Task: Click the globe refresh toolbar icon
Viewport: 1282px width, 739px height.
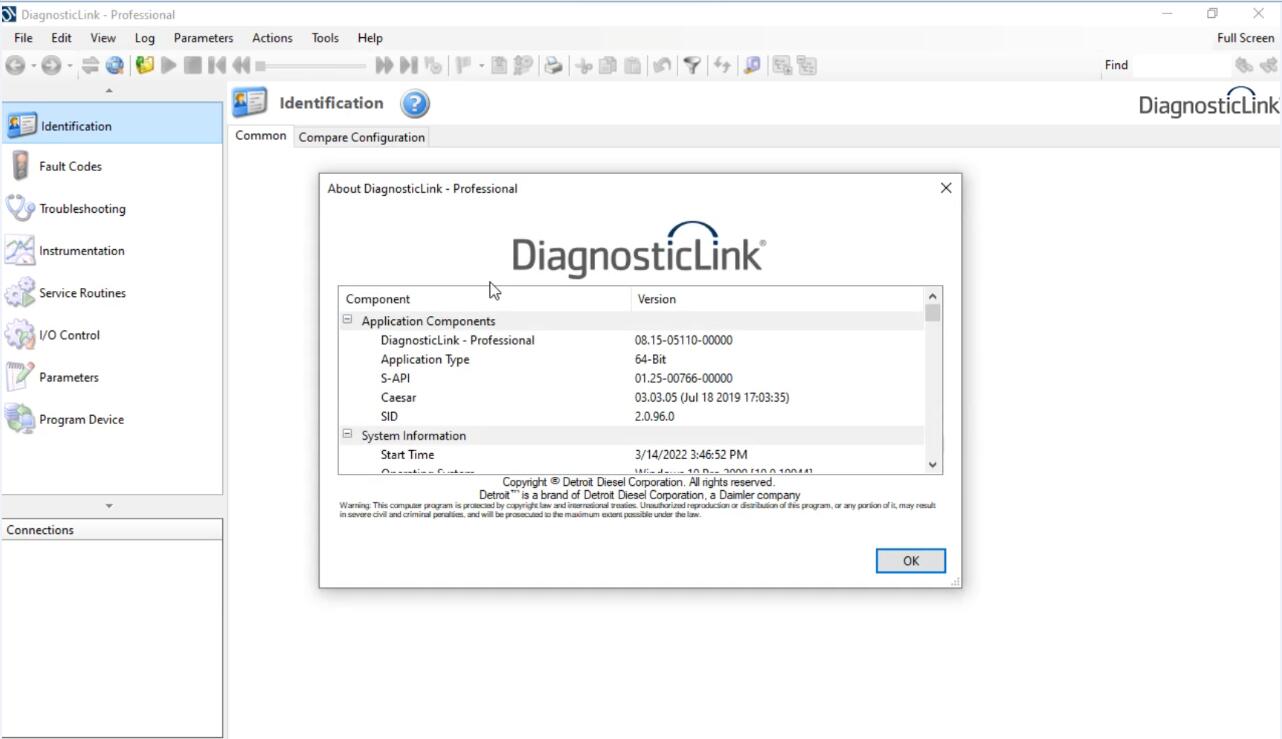Action: point(115,65)
